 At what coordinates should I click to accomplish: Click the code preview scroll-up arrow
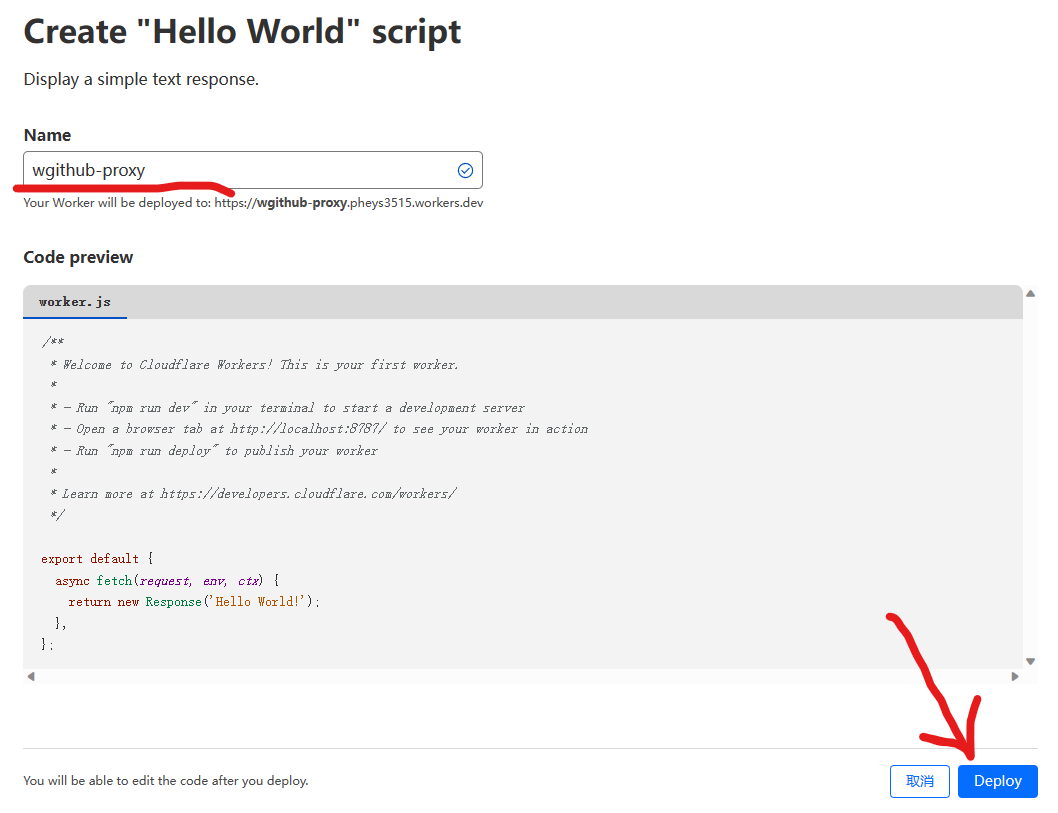tap(1030, 293)
